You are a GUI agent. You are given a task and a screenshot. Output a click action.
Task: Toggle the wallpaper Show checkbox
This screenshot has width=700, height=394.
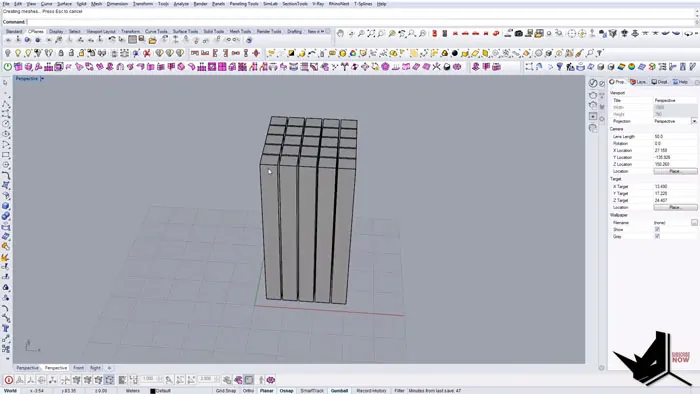pos(657,229)
